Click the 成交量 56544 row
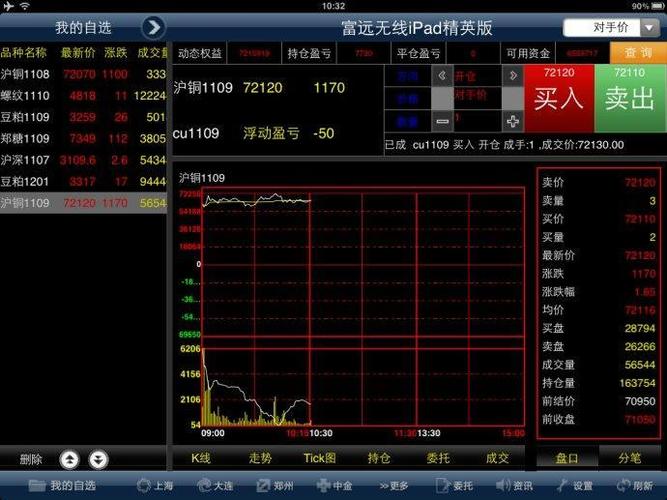This screenshot has height=500, width=667. point(599,365)
